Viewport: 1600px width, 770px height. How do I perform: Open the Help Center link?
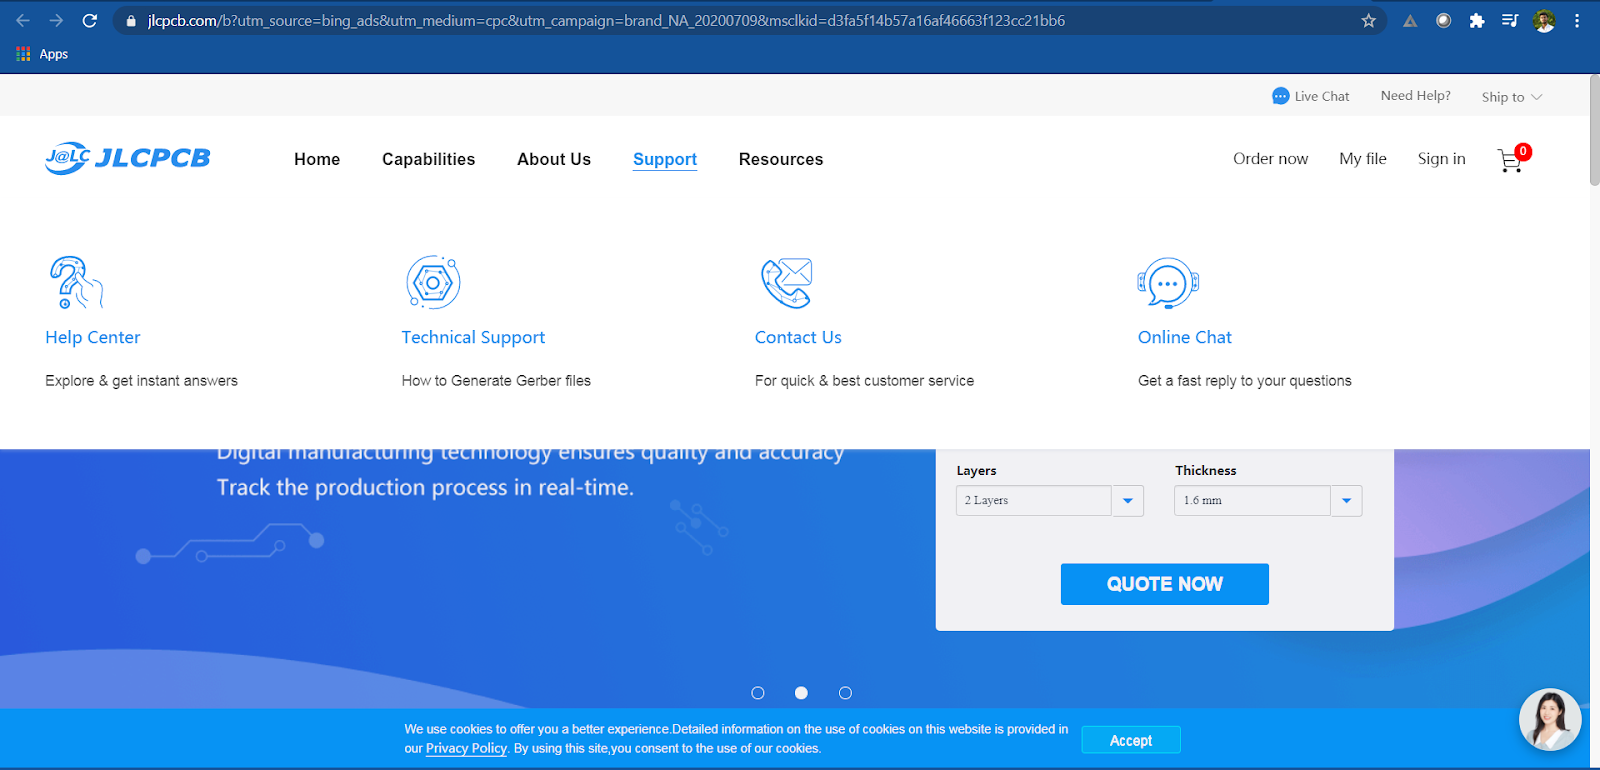pos(93,337)
